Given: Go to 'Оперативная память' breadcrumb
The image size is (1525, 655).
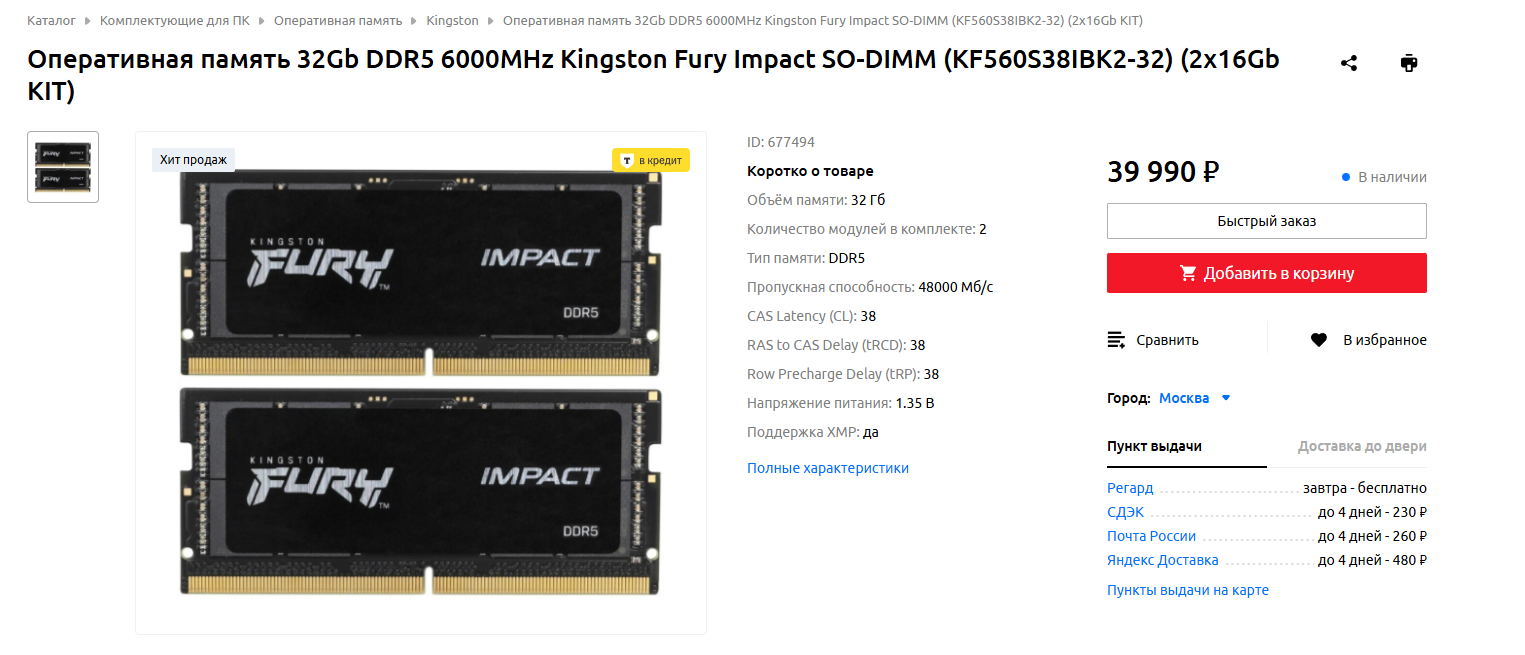Looking at the screenshot, I should (x=338, y=20).
